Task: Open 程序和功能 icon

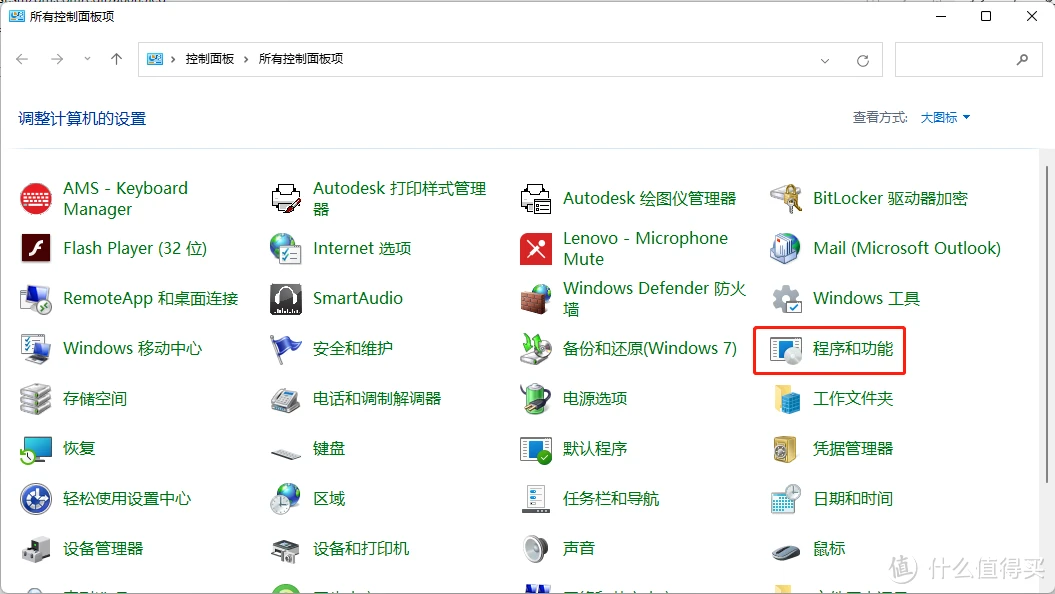Action: (x=786, y=350)
